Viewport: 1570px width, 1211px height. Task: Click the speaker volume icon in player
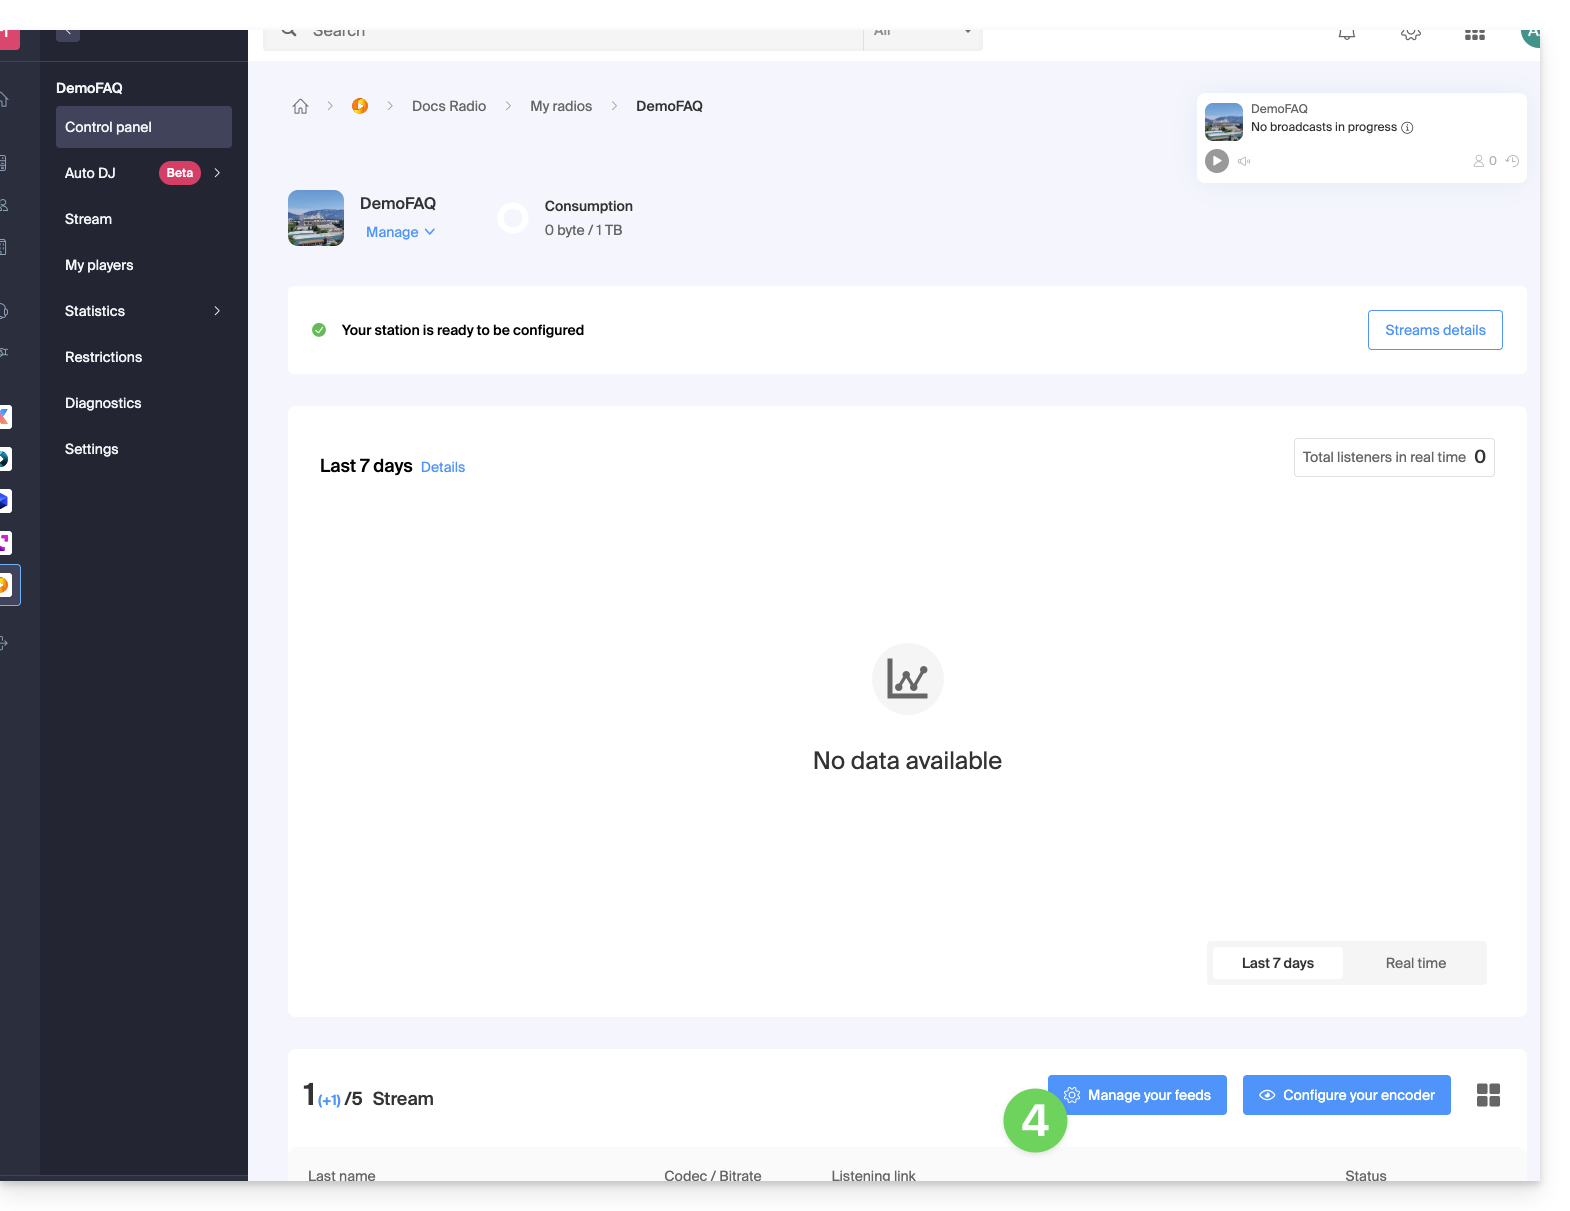(x=1244, y=161)
